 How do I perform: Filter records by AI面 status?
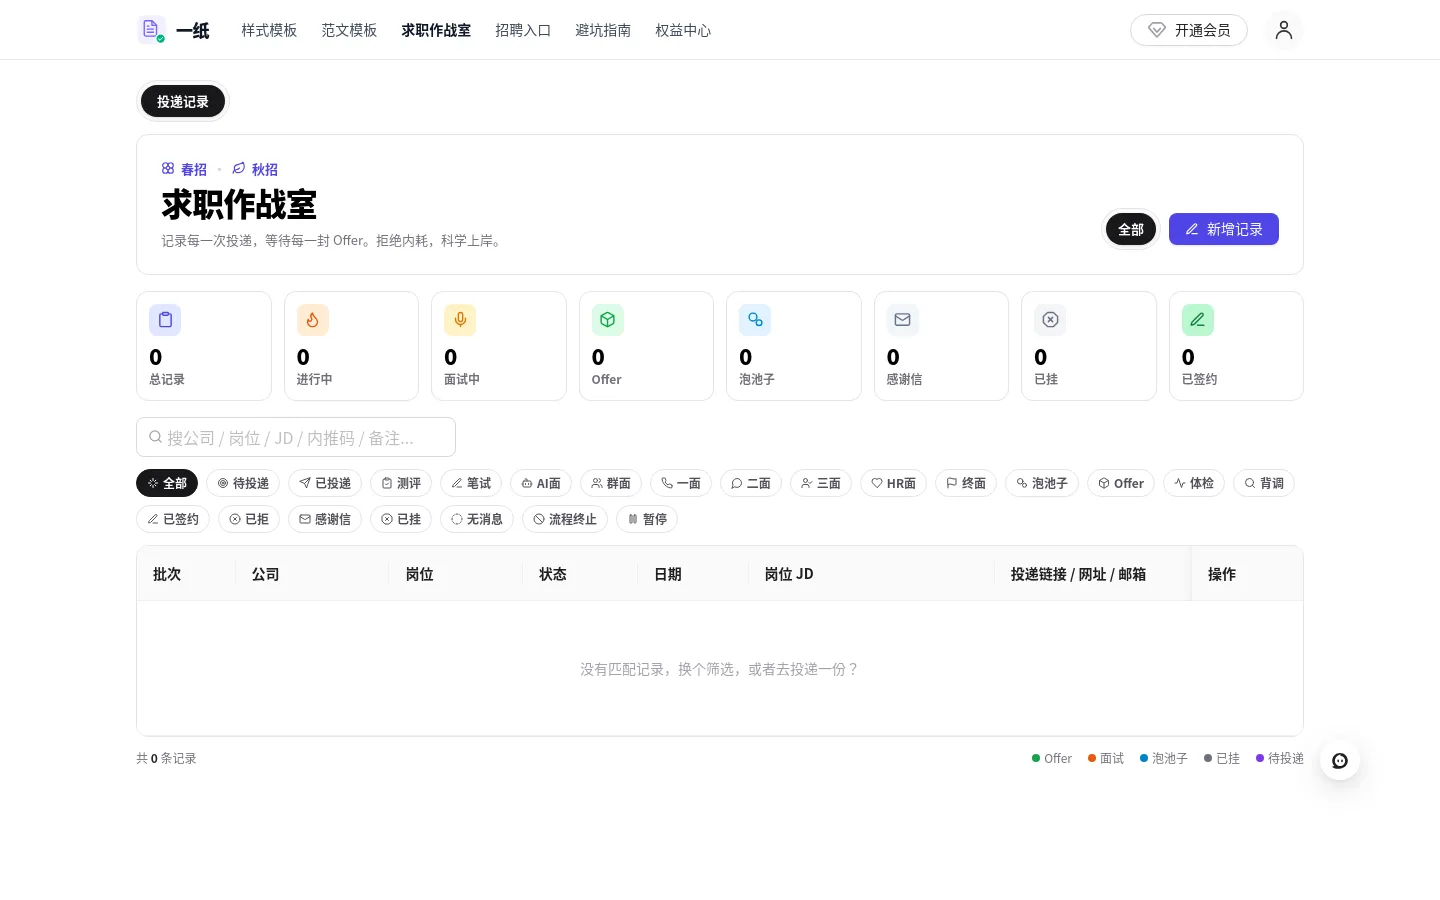[541, 483]
